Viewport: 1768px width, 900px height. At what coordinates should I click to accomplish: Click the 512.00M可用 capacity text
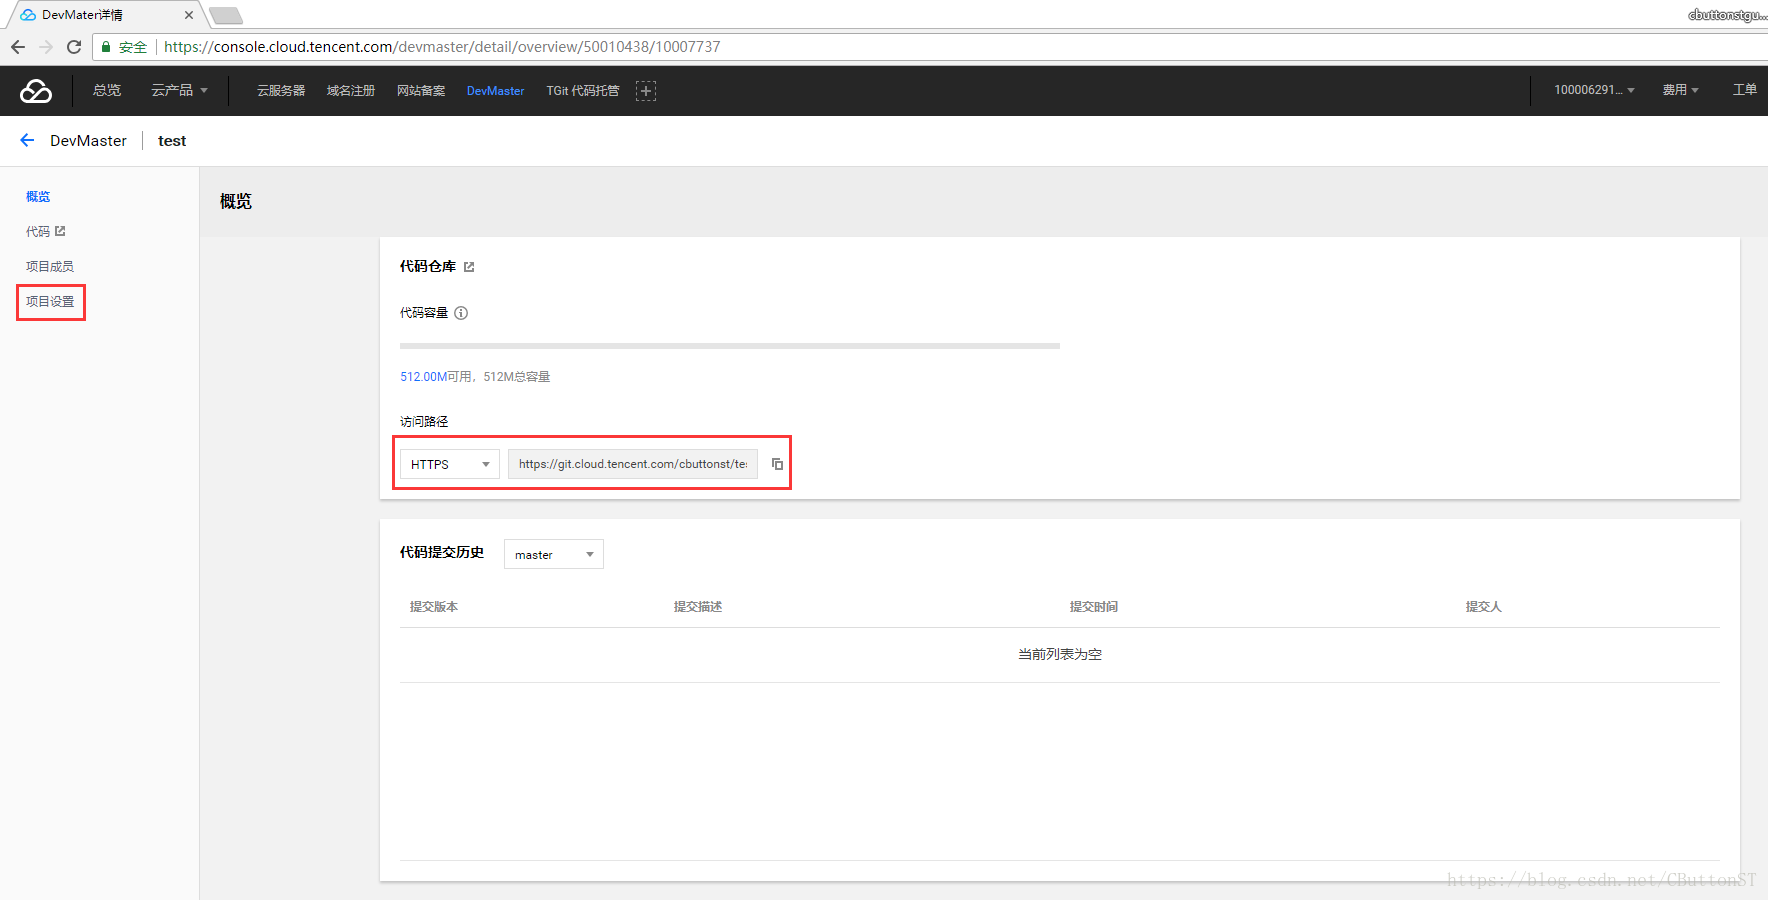coord(436,377)
